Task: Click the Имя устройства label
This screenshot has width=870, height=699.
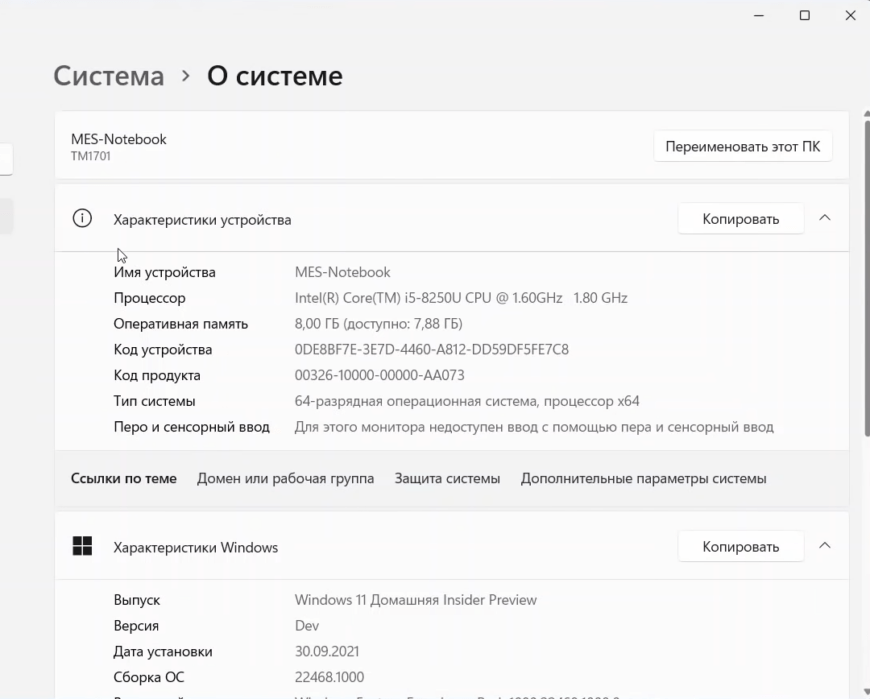Action: click(164, 272)
